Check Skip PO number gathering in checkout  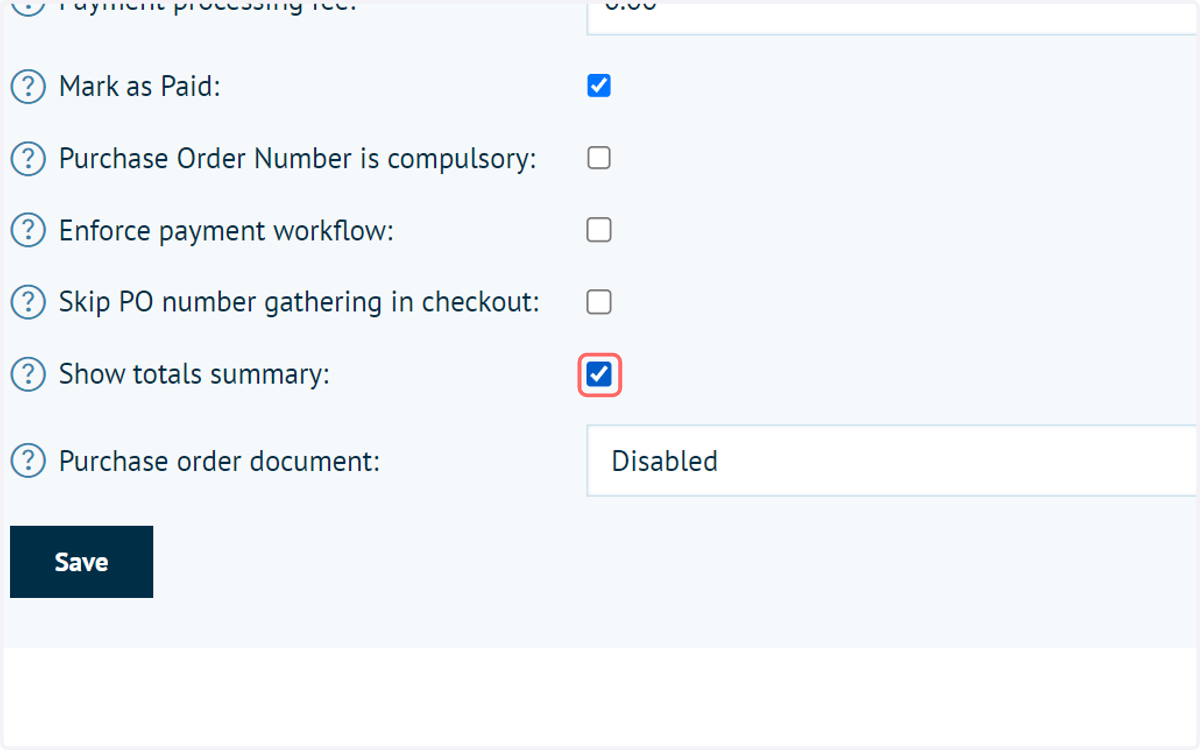pos(599,302)
